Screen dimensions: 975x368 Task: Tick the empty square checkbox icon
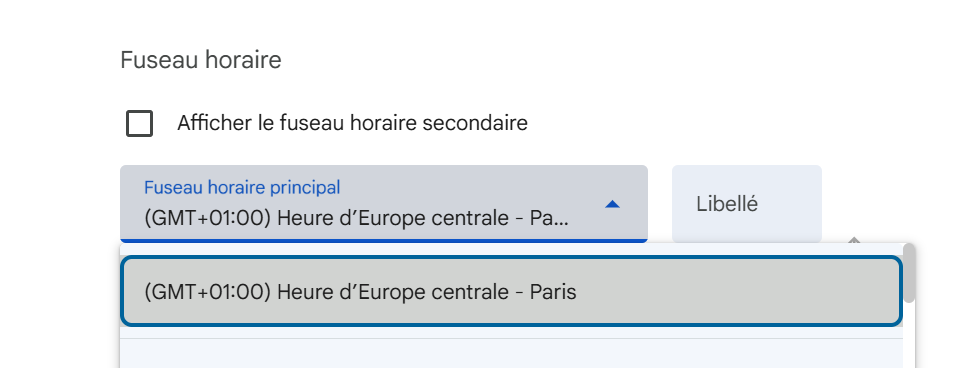pyautogui.click(x=139, y=123)
